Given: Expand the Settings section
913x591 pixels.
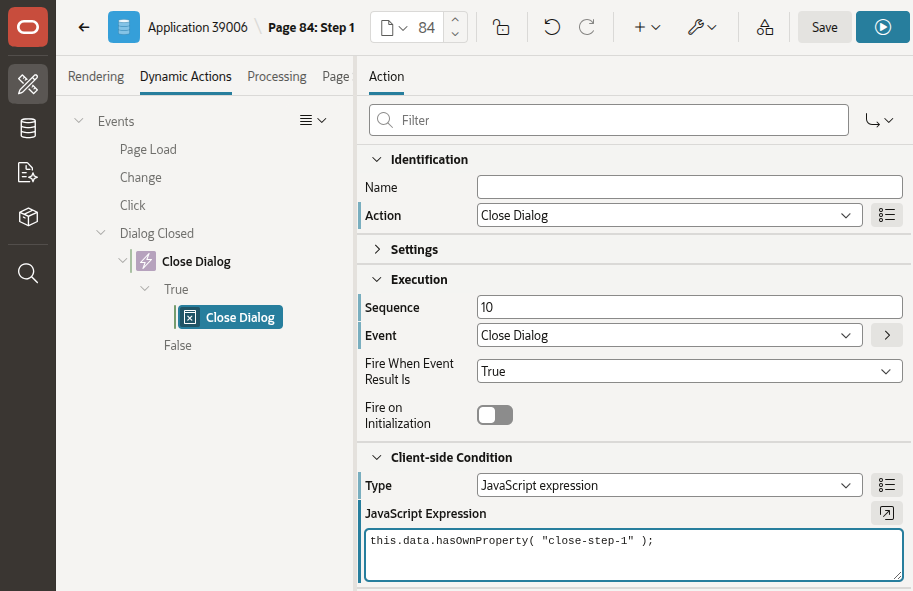Looking at the screenshot, I should [x=377, y=249].
